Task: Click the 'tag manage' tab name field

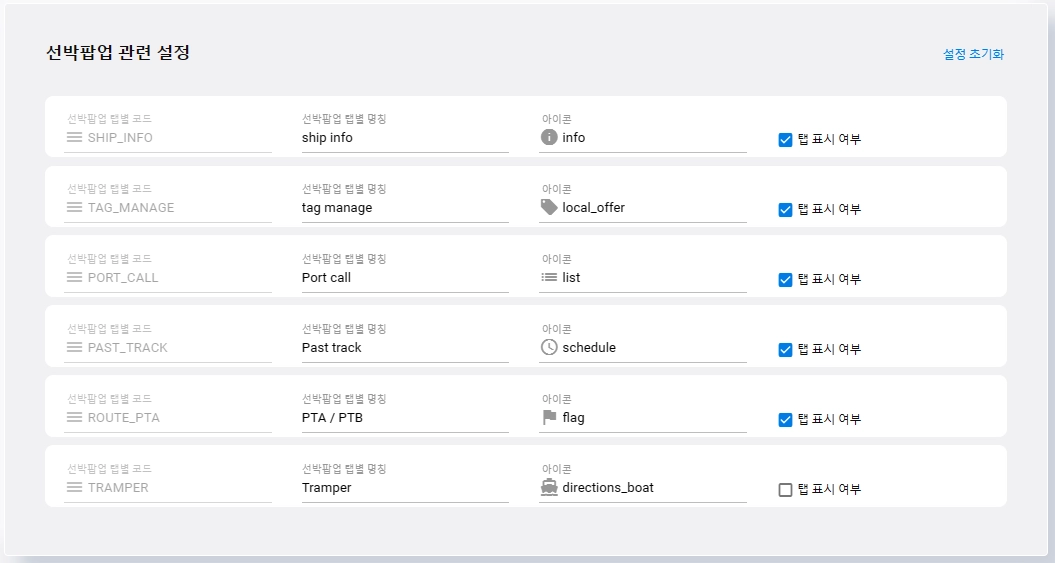Action: click(404, 208)
